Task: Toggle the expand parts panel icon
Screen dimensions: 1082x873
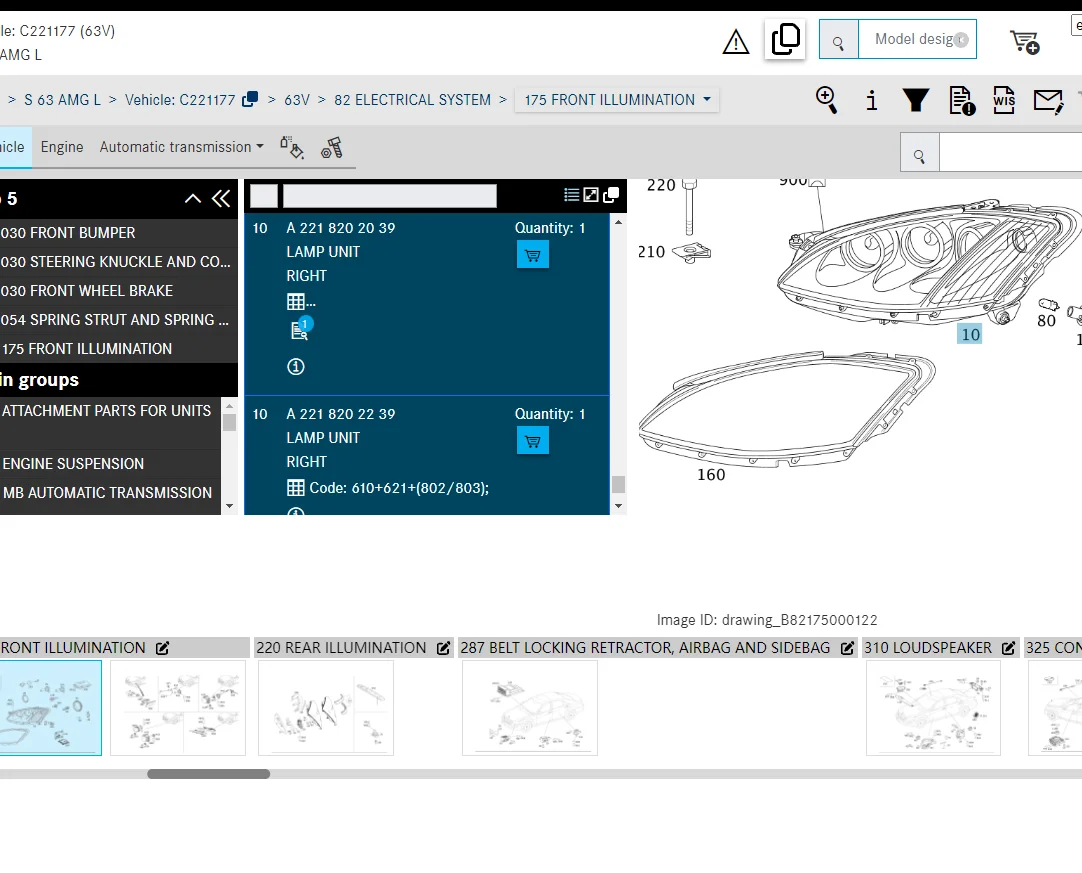Action: 591,195
